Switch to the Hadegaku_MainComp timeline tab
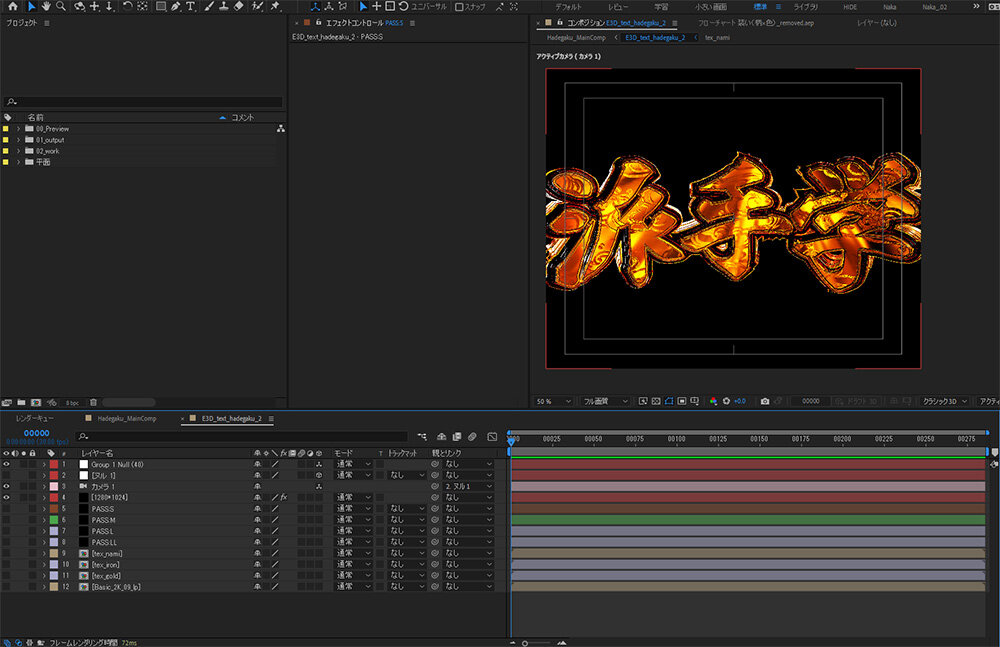 (x=125, y=418)
